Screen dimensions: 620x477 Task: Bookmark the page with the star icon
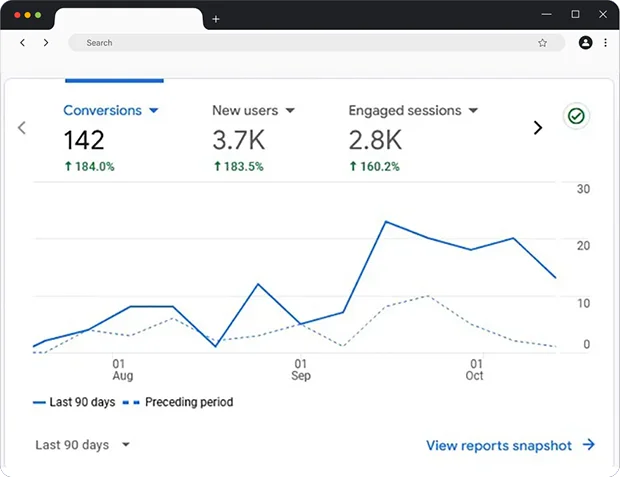point(542,43)
